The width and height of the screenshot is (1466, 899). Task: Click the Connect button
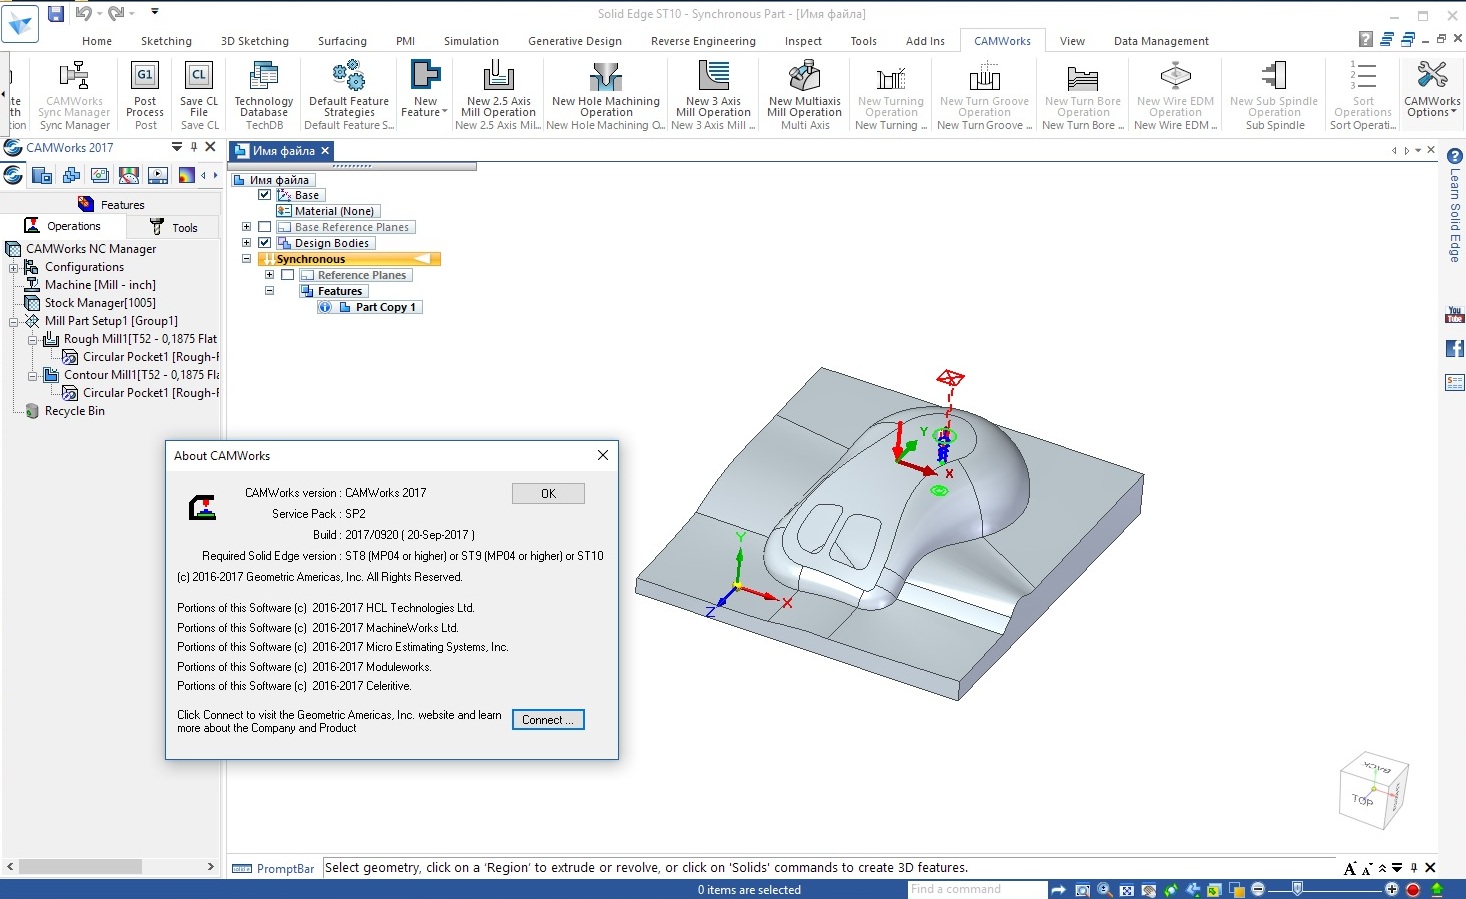(548, 720)
